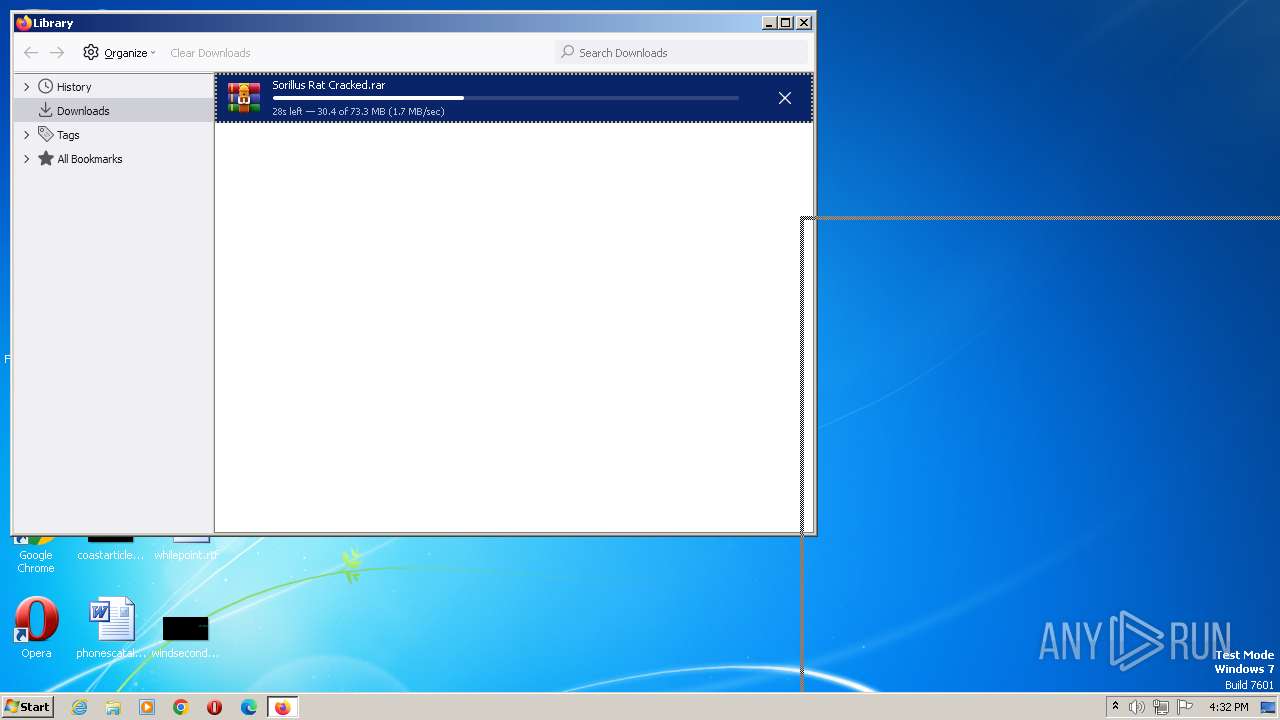Screen dimensions: 1280x720
Task: Expand the History tree node
Action: coord(27,87)
